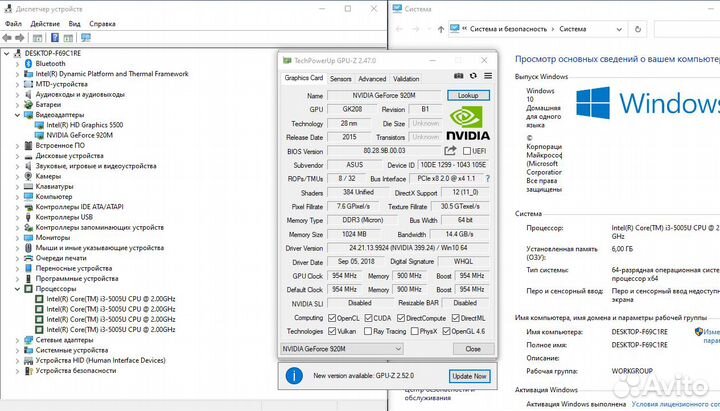Toggle the UEFI checkbox in GPU-Z
Viewport: 720px width, 411px height.
tap(467, 151)
